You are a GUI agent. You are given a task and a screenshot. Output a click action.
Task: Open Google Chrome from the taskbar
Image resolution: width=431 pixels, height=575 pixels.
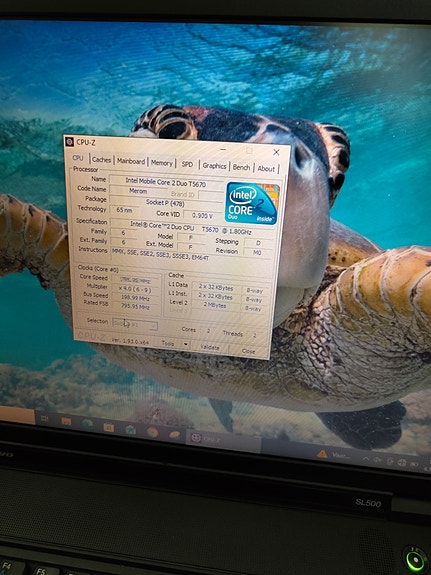(x=152, y=432)
